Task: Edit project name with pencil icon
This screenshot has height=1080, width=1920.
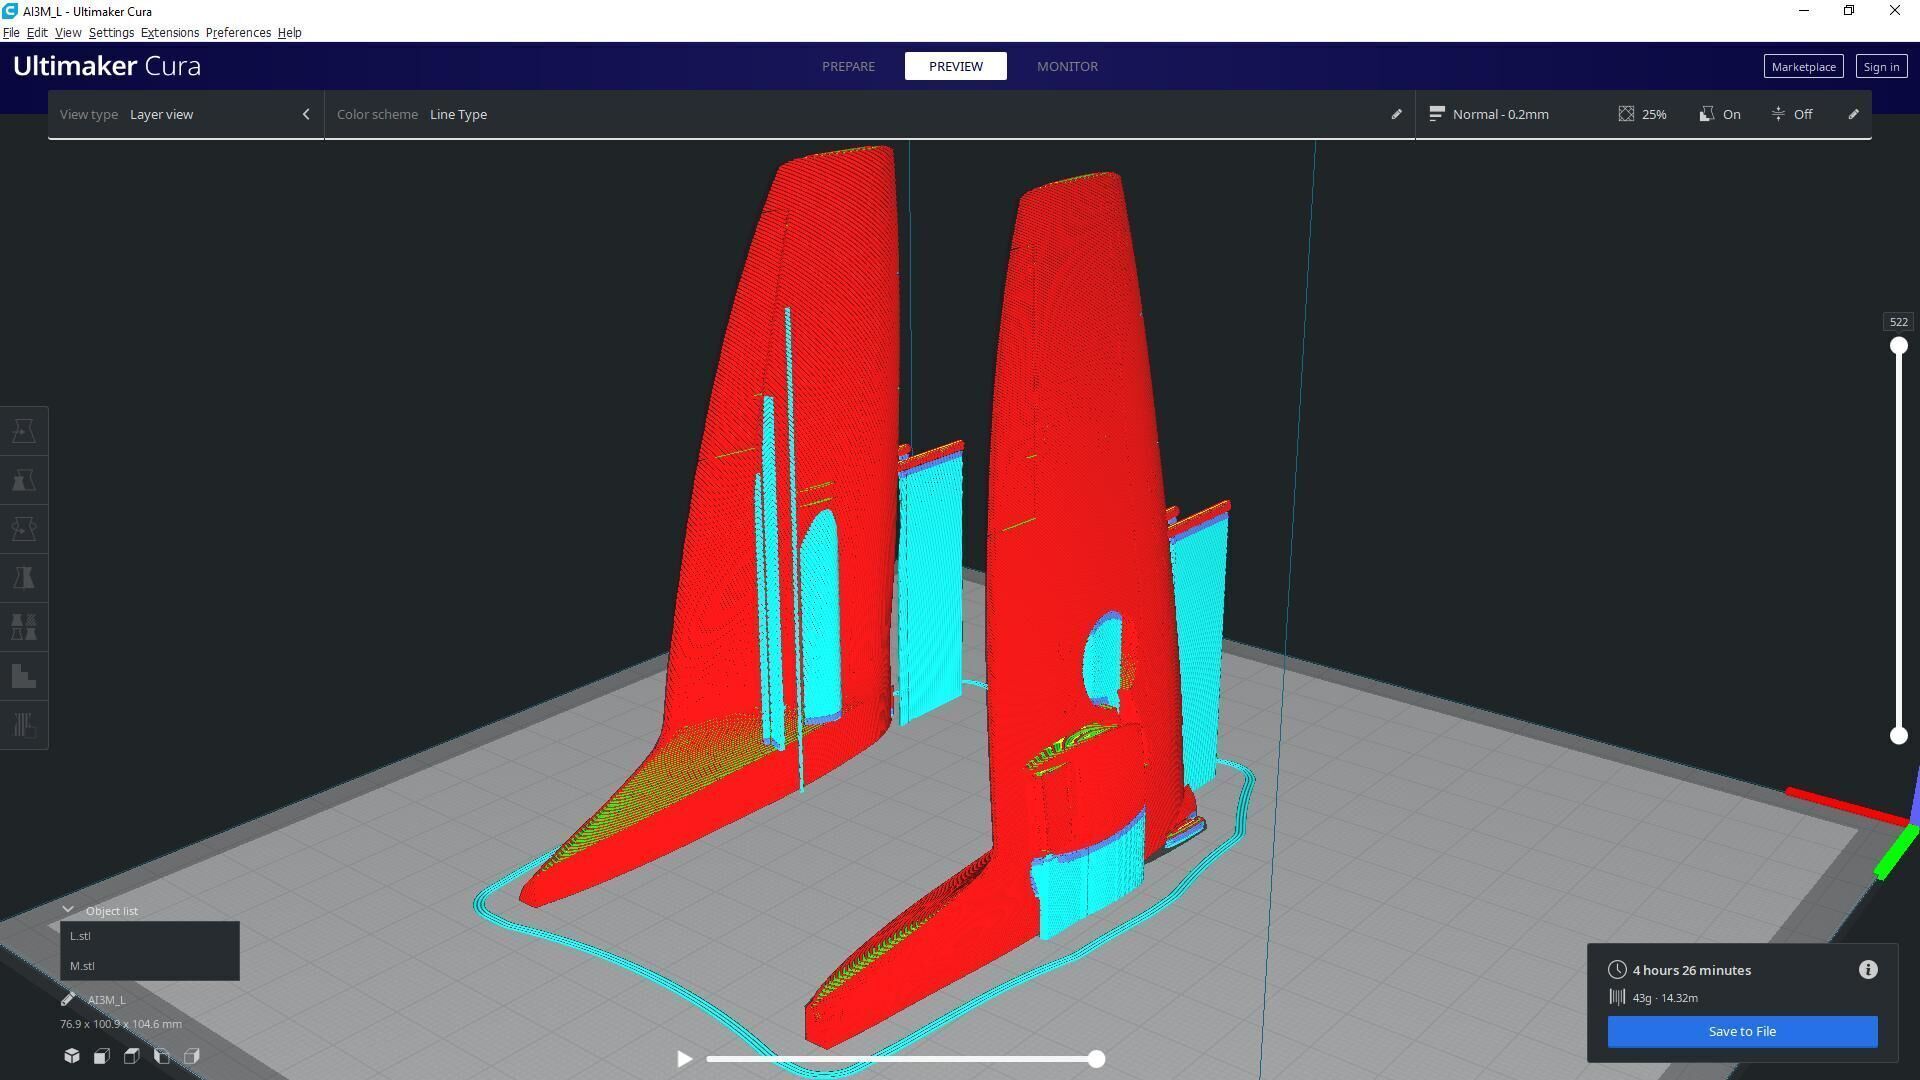Action: click(68, 999)
